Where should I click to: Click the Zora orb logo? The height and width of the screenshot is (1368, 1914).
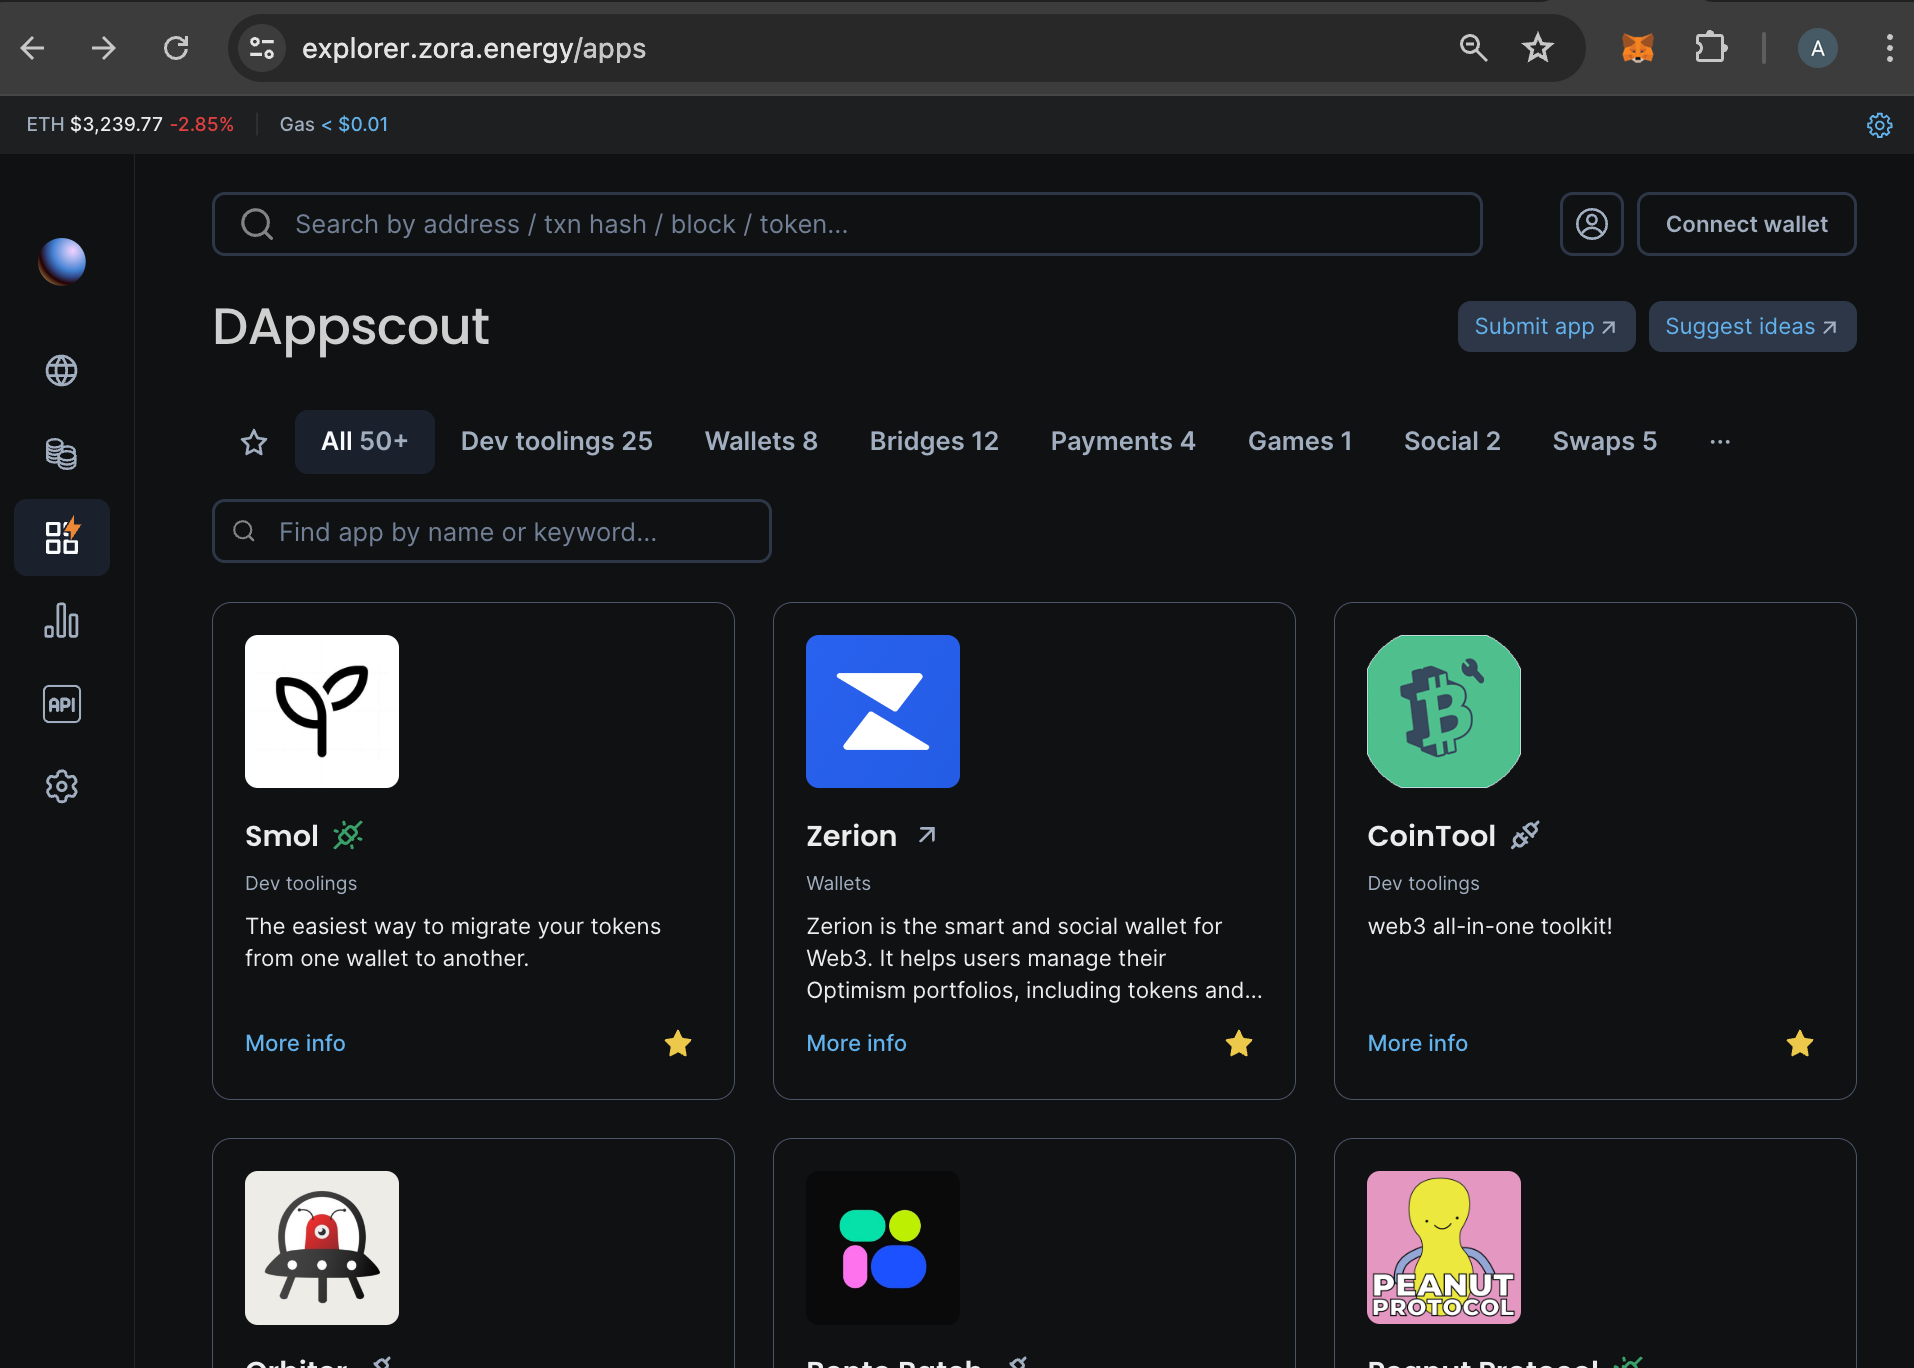(62, 261)
